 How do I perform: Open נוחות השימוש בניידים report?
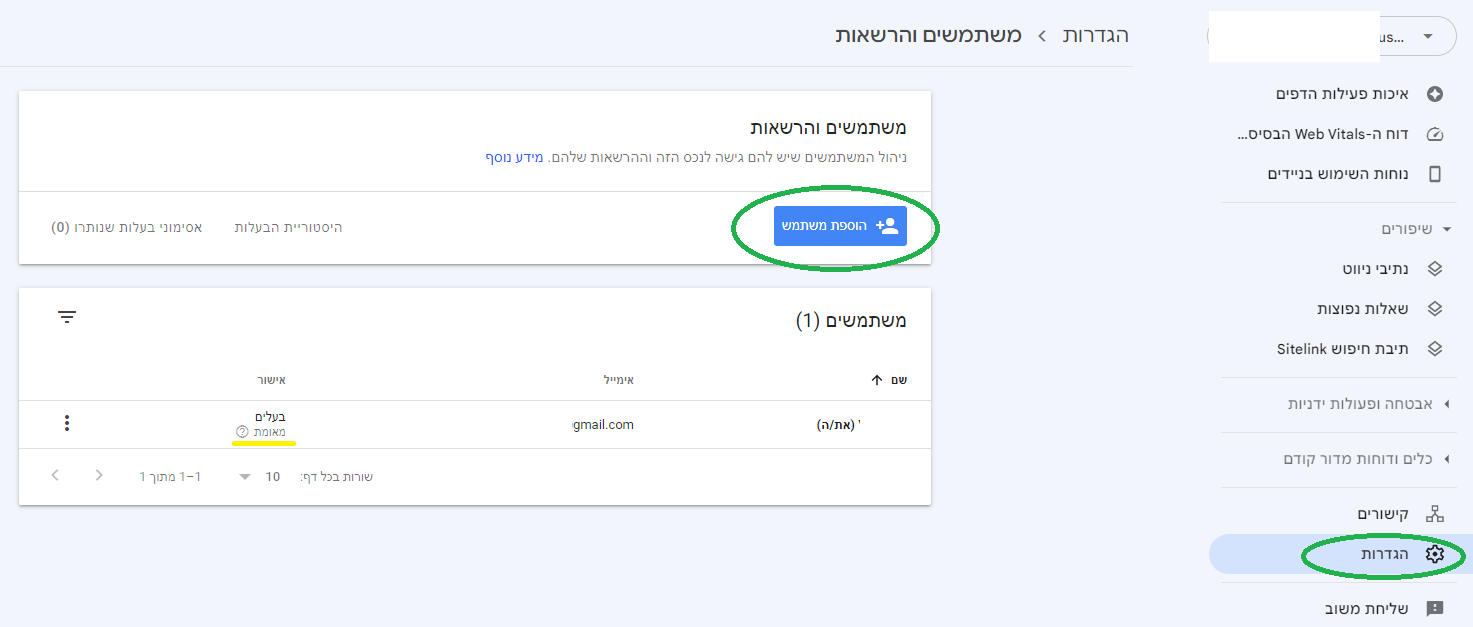click(x=1341, y=174)
